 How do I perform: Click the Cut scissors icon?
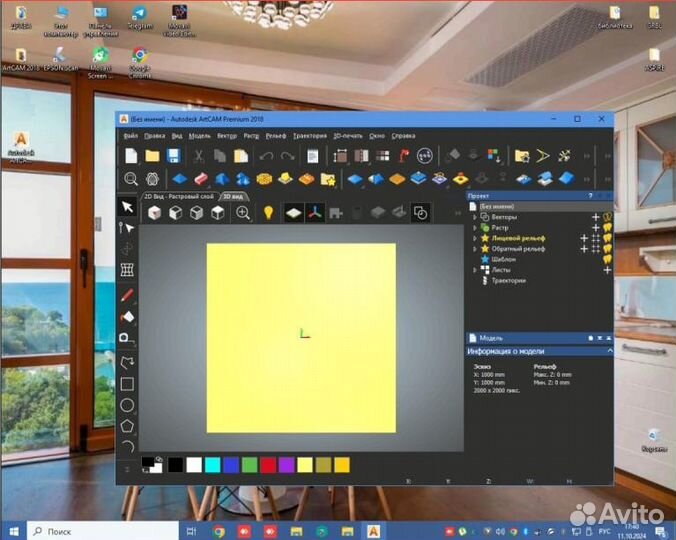click(x=198, y=156)
